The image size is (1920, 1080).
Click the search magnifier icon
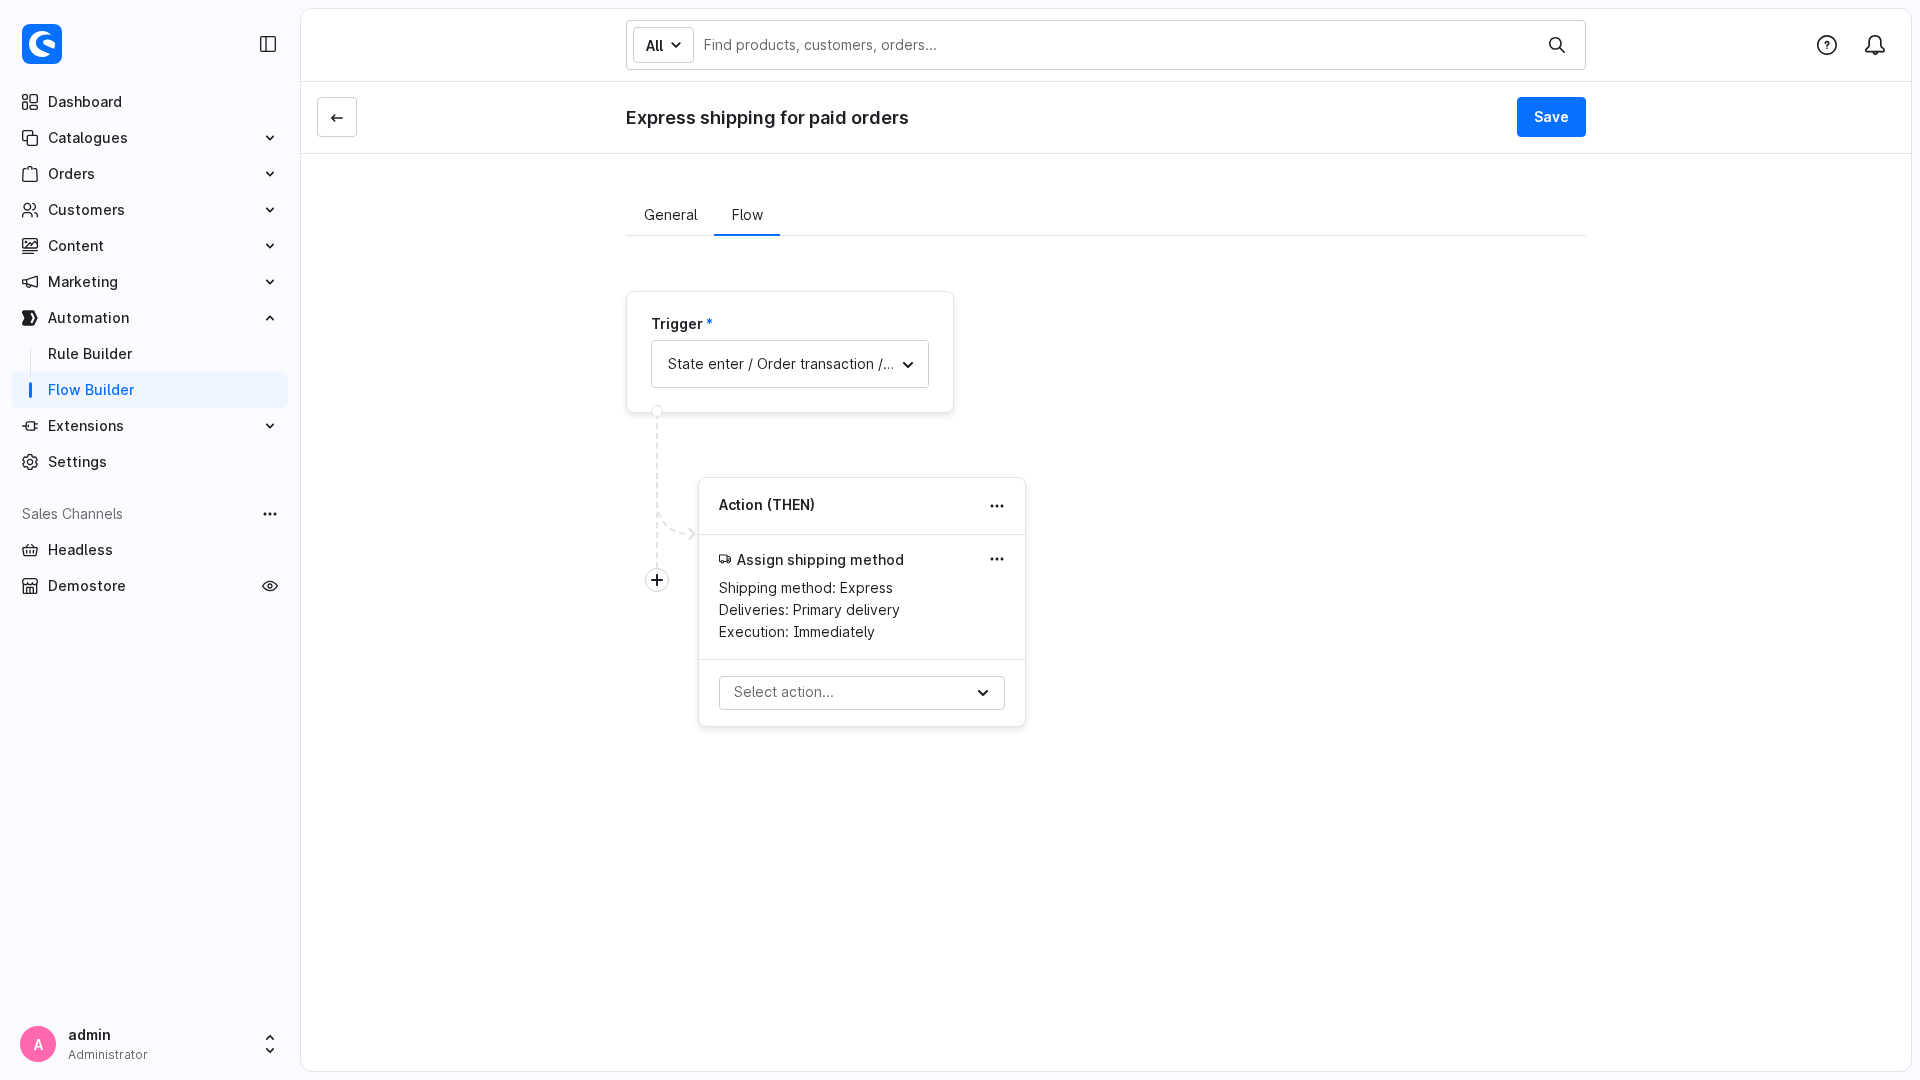1557,45
